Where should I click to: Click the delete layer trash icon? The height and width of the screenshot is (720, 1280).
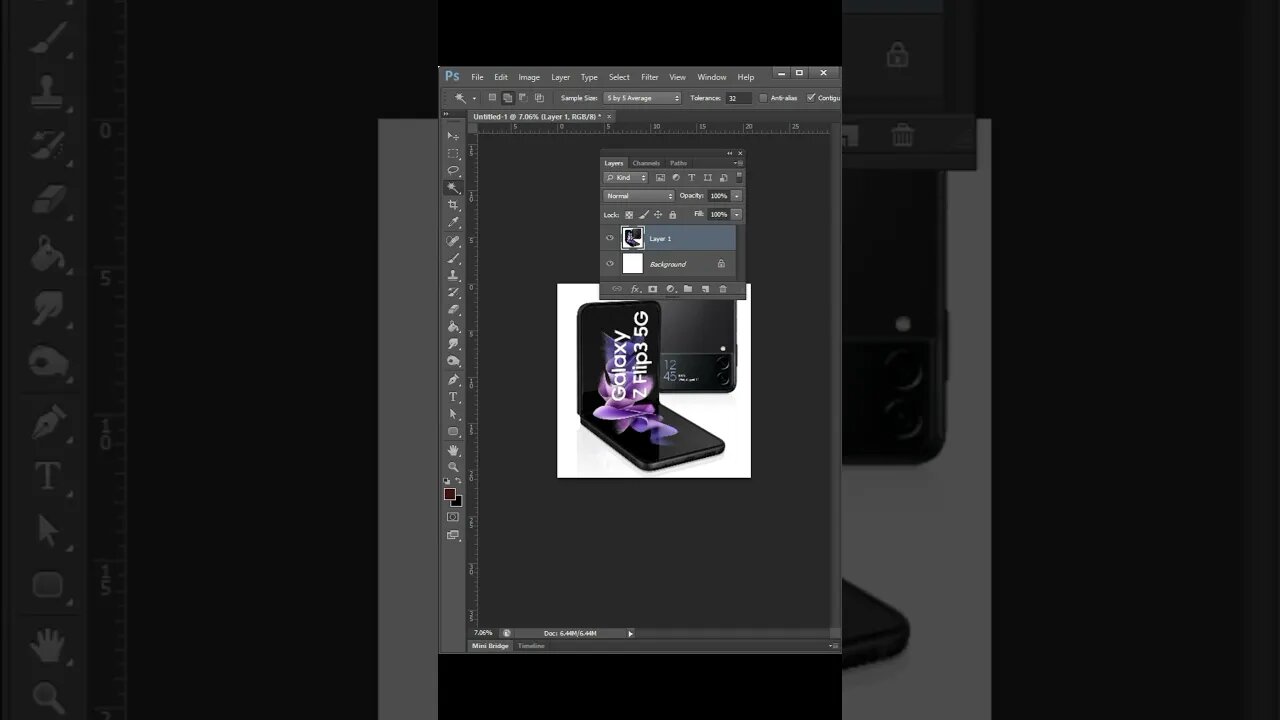pyautogui.click(x=723, y=289)
